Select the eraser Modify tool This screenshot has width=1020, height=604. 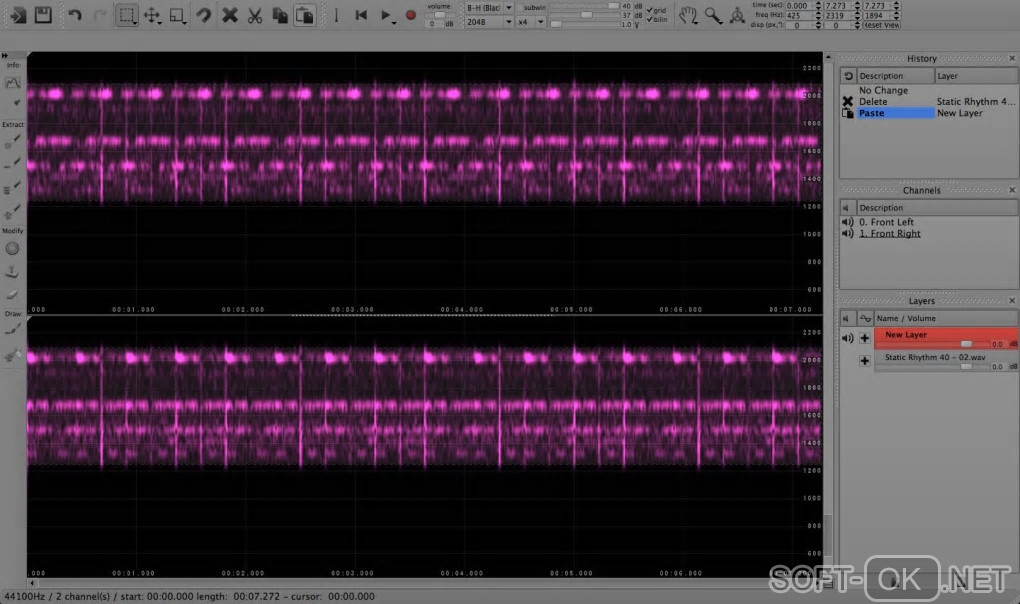coord(12,295)
